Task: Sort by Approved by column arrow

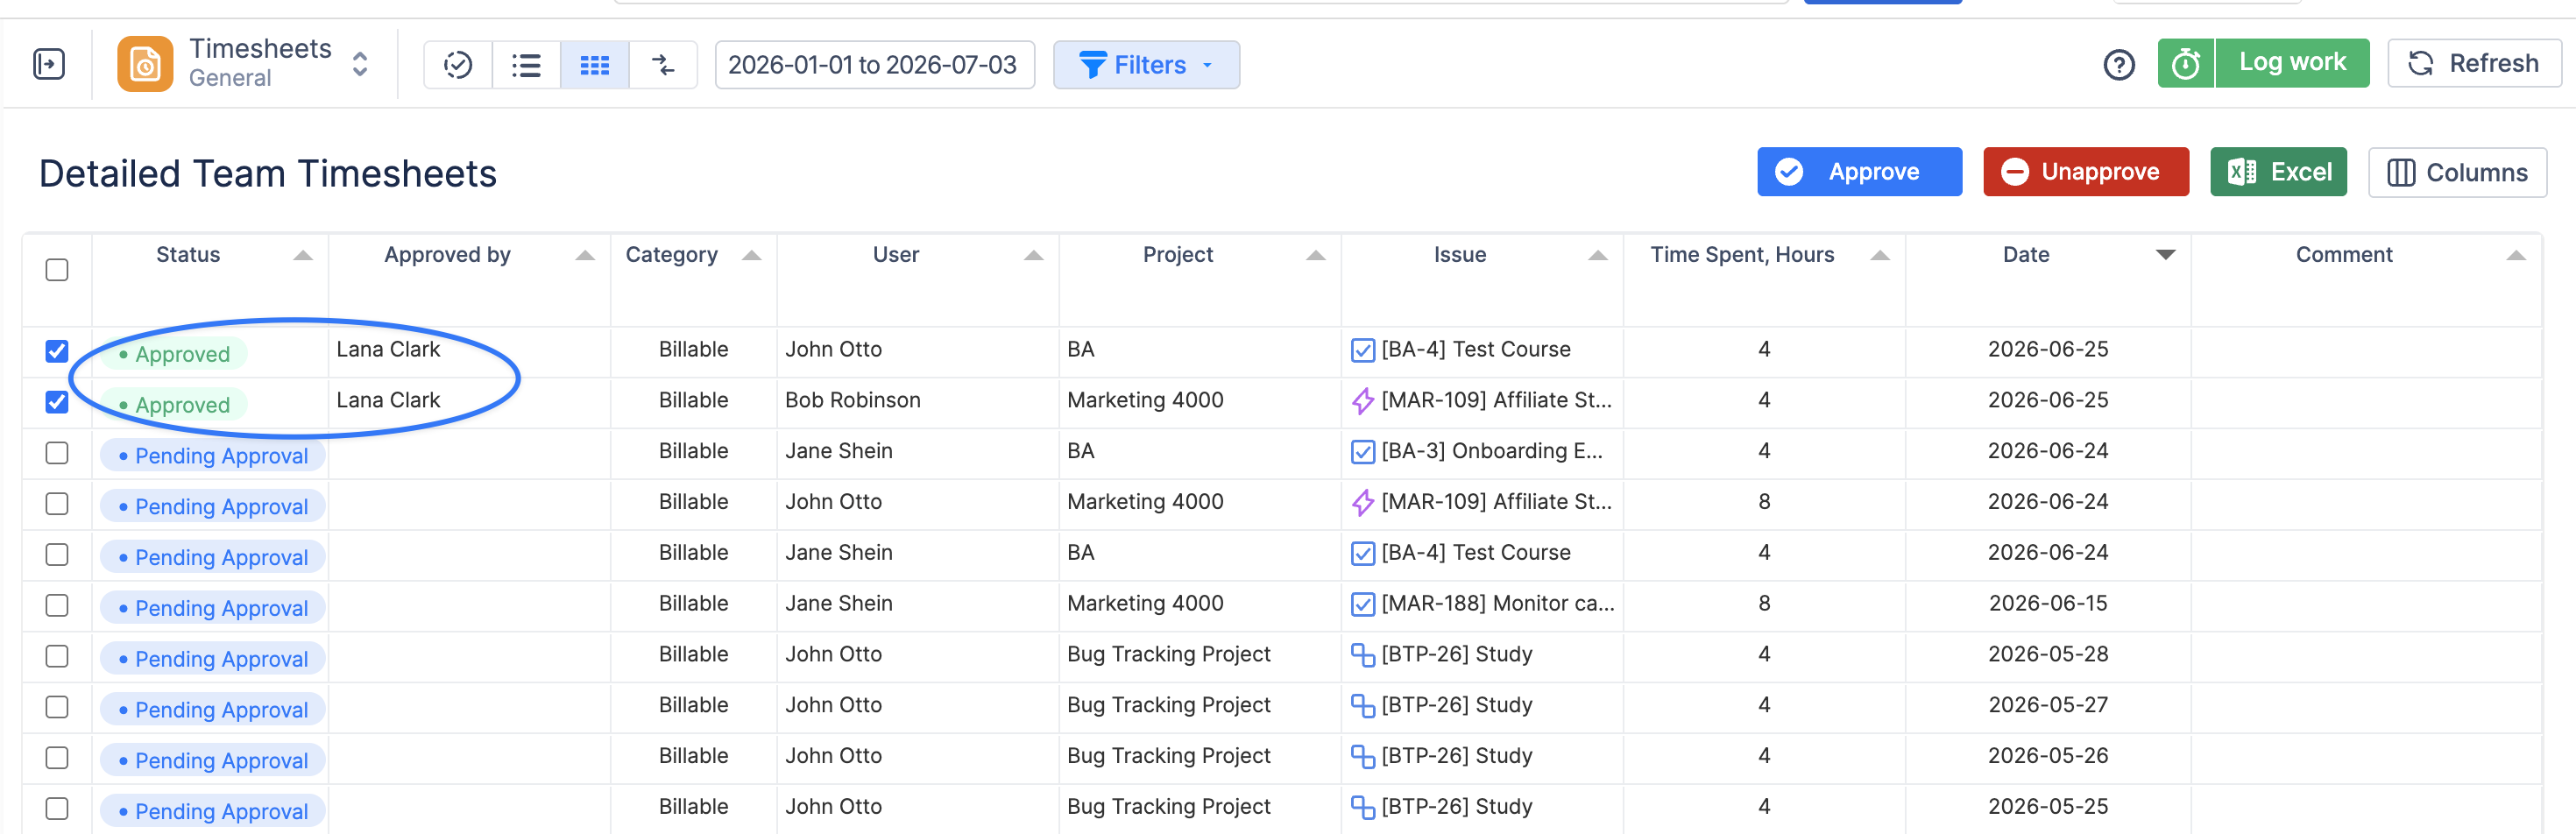Action: (585, 256)
